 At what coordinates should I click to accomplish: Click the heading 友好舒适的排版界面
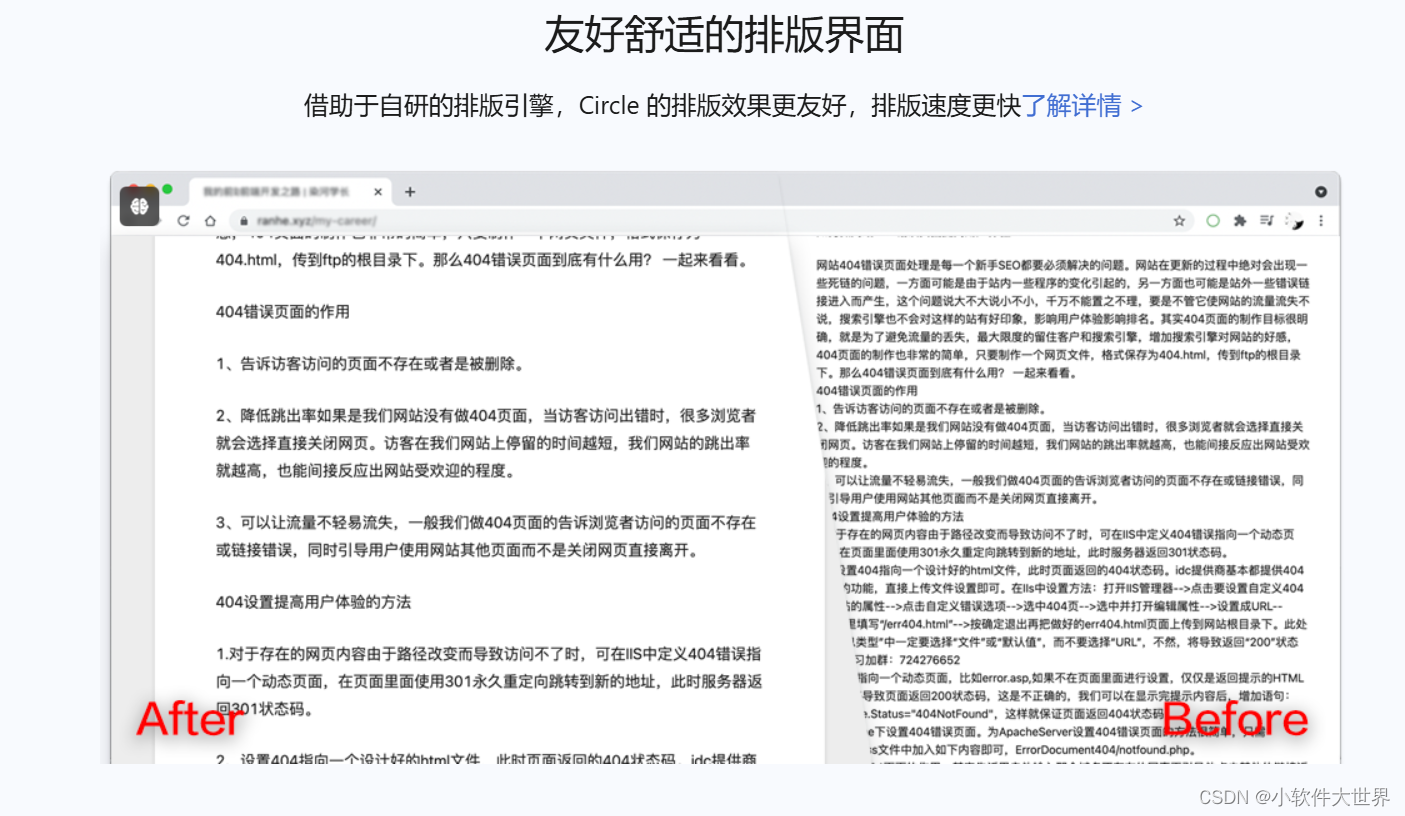click(723, 36)
